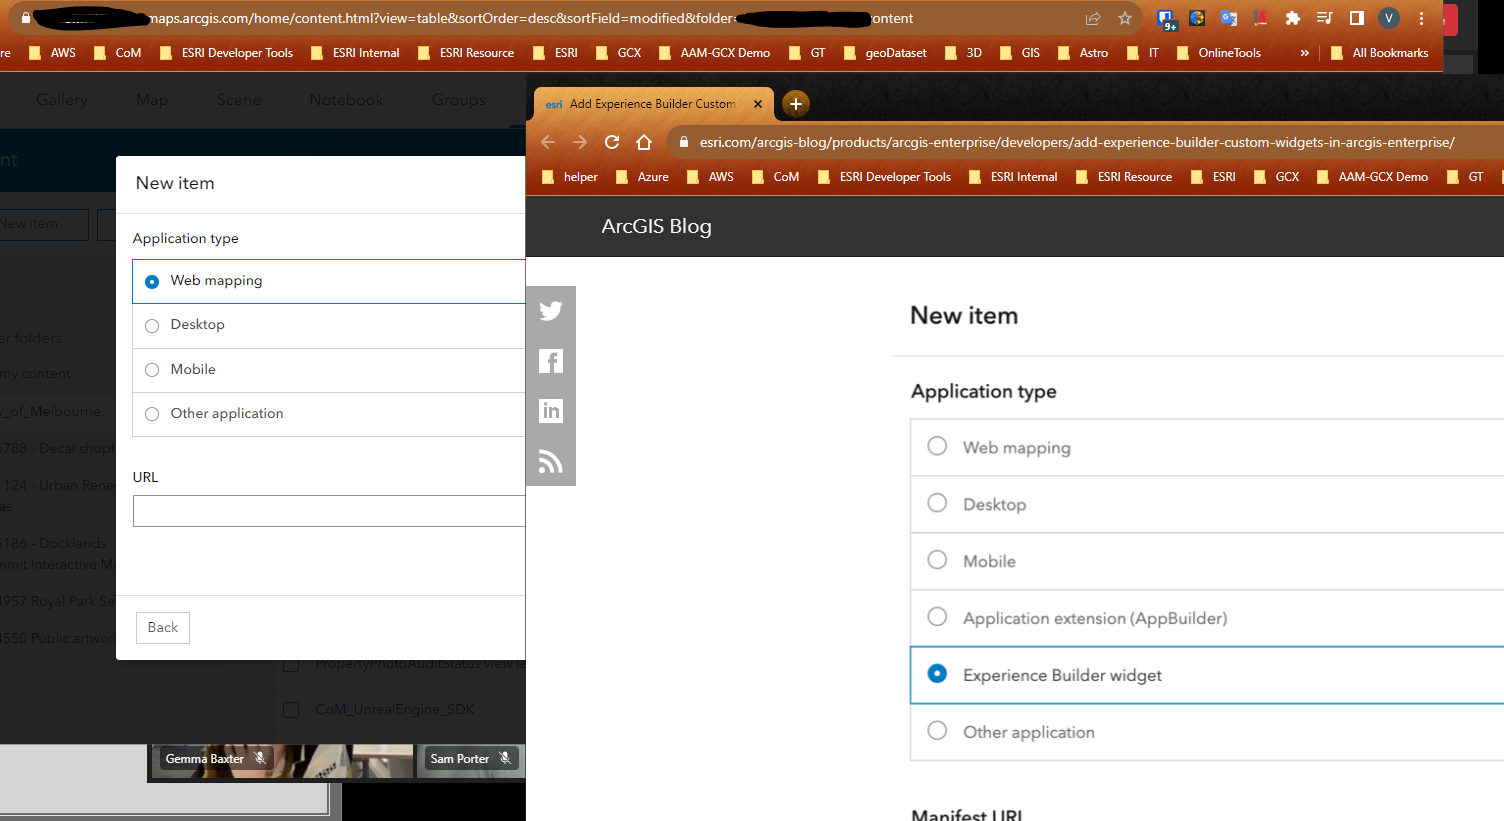Open ESRI Internal bookmark in front window
Image resolution: width=1504 pixels, height=821 pixels.
click(x=1013, y=177)
